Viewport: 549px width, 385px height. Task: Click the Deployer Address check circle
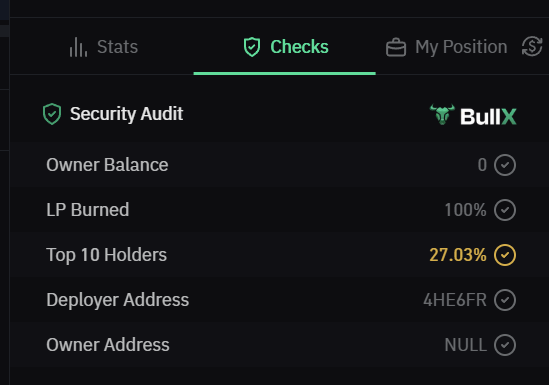505,300
